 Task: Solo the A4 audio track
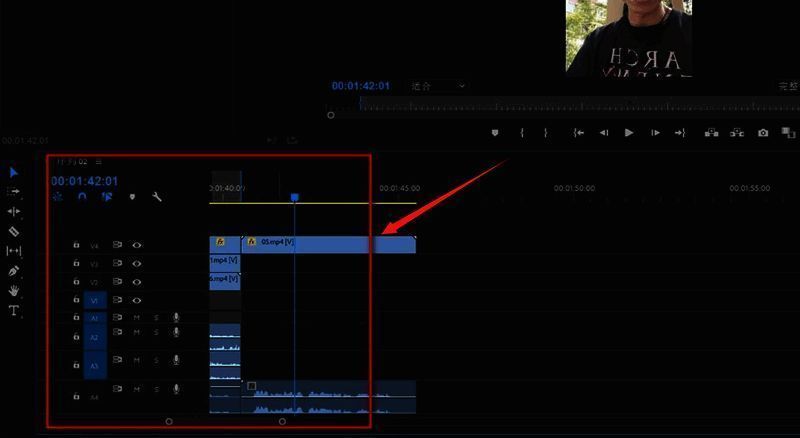[156, 389]
